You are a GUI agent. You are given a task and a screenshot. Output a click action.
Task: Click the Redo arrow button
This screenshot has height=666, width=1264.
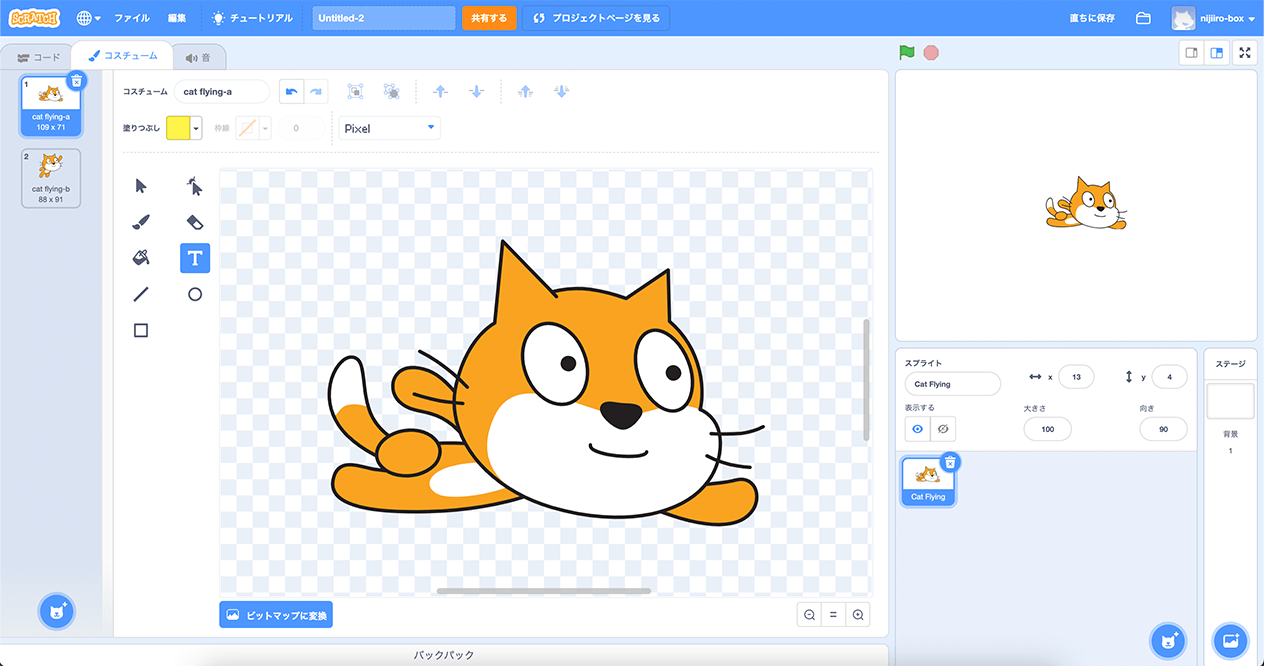pos(316,91)
